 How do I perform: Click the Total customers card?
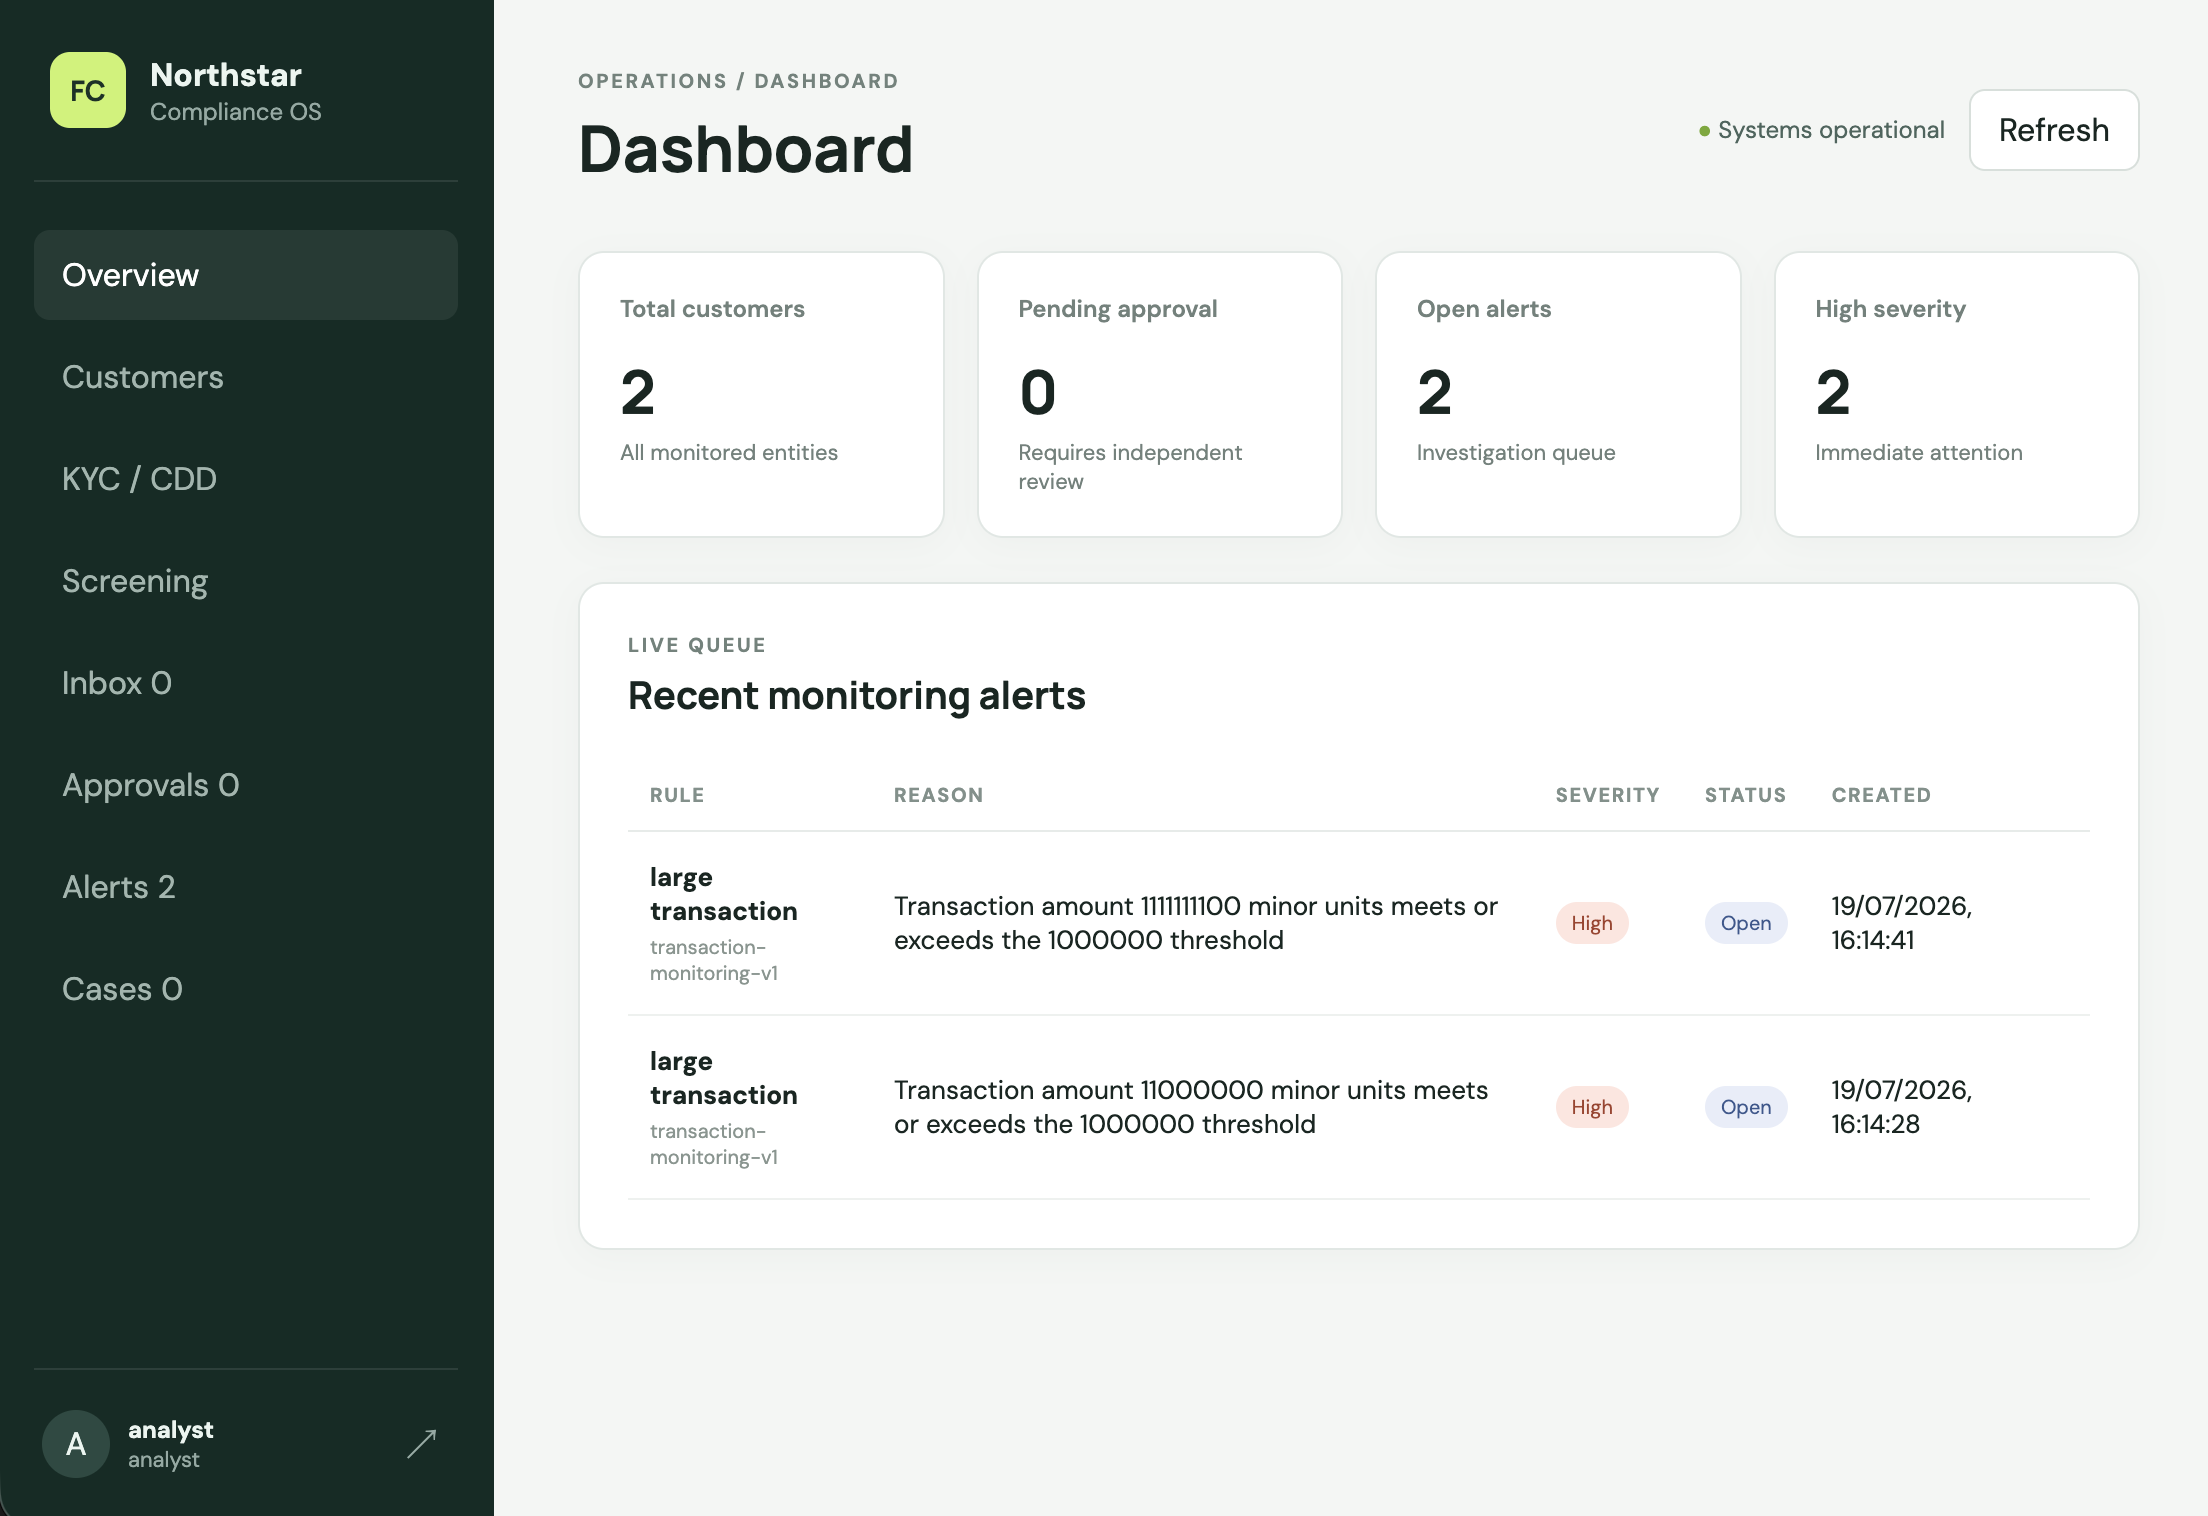pos(761,394)
